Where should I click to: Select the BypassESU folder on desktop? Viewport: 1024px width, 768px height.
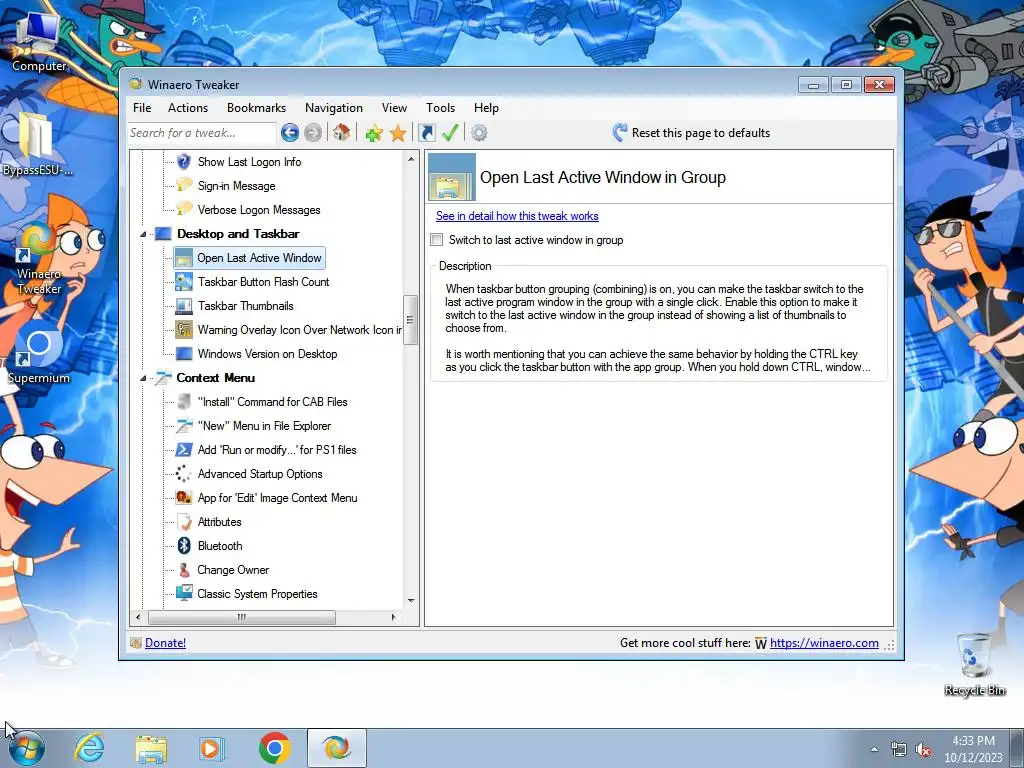(37, 144)
